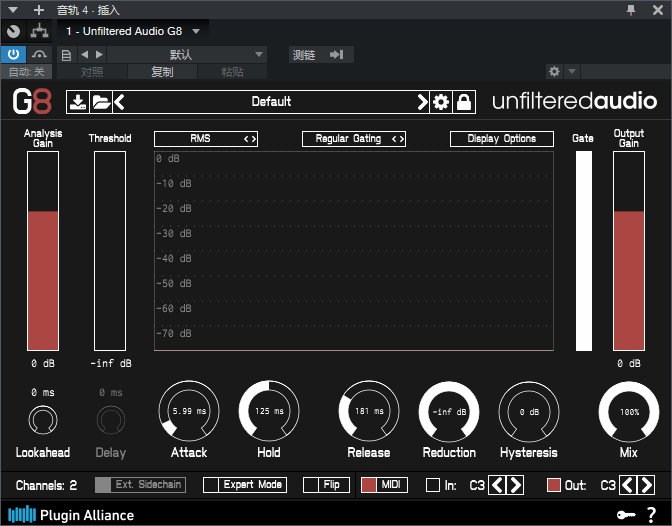The height and width of the screenshot is (526, 672).
Task: Open the Default preset name list
Action: (x=271, y=102)
